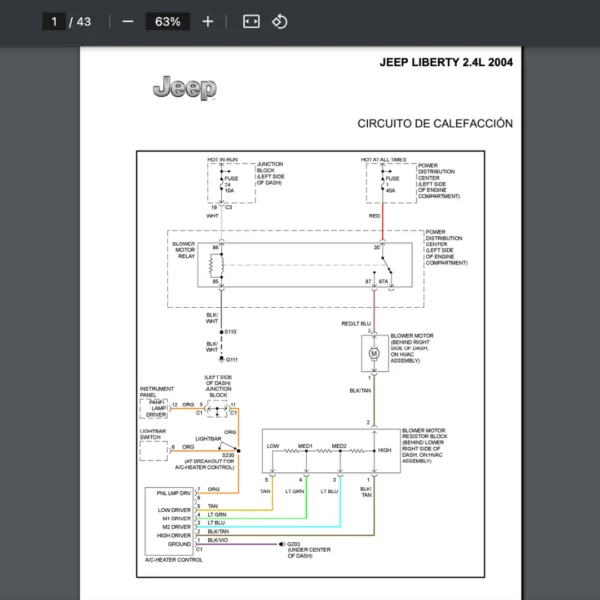Click the BLOWER MOTOR RELAY label

(x=184, y=250)
